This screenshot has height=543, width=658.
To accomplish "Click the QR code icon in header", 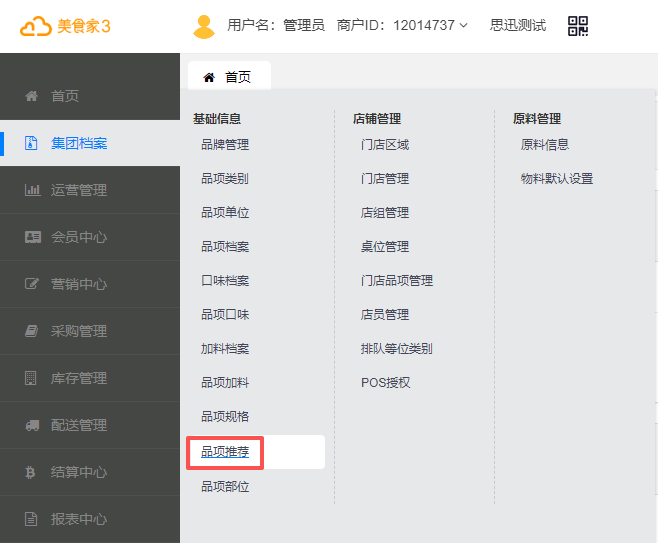I will 578,26.
